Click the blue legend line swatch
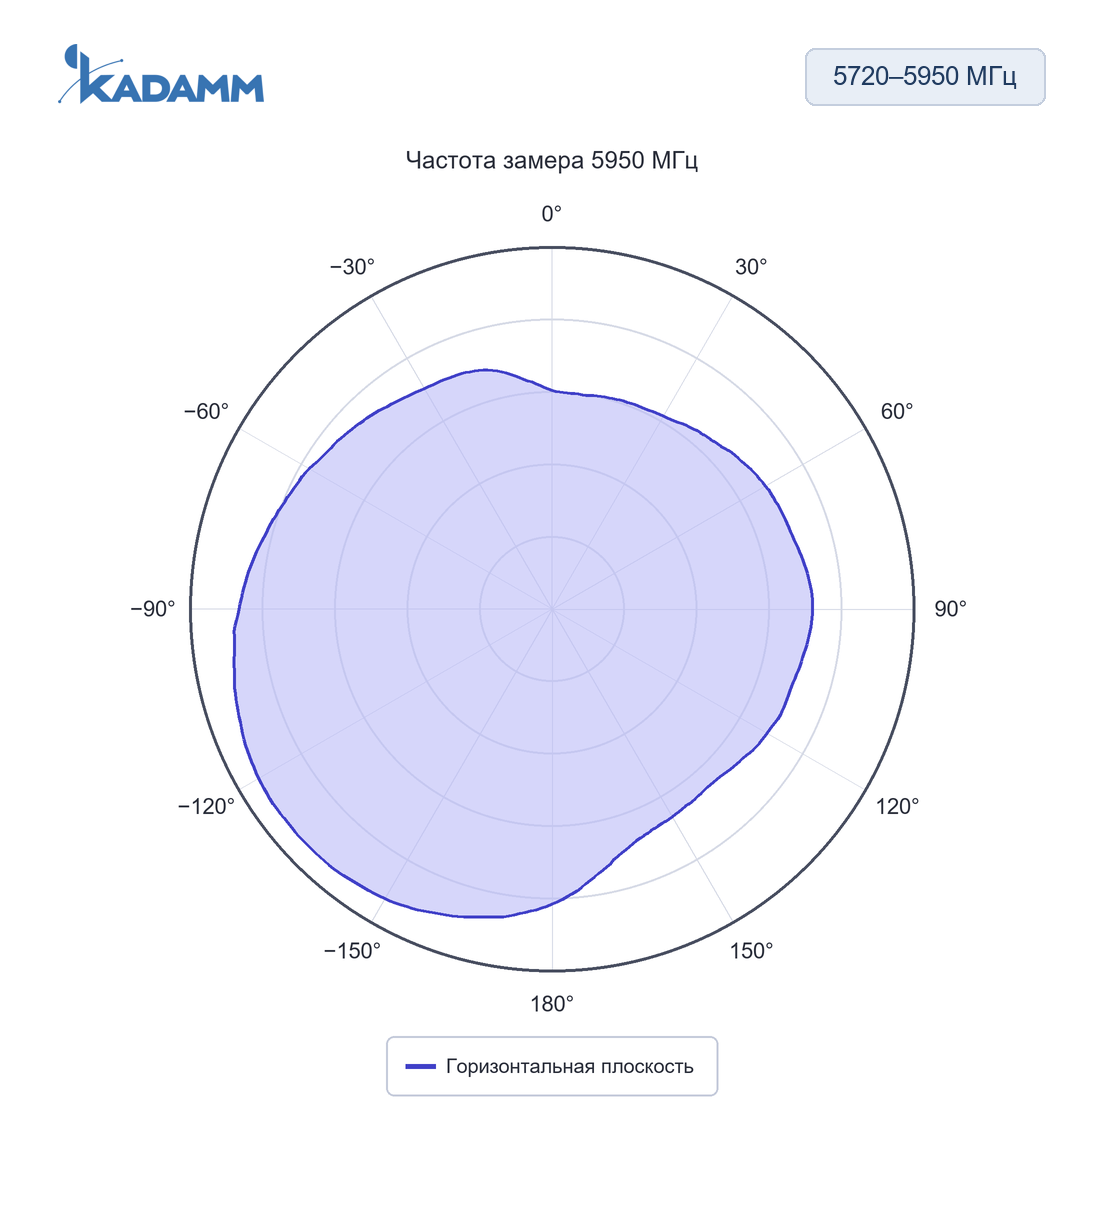 [x=421, y=1067]
